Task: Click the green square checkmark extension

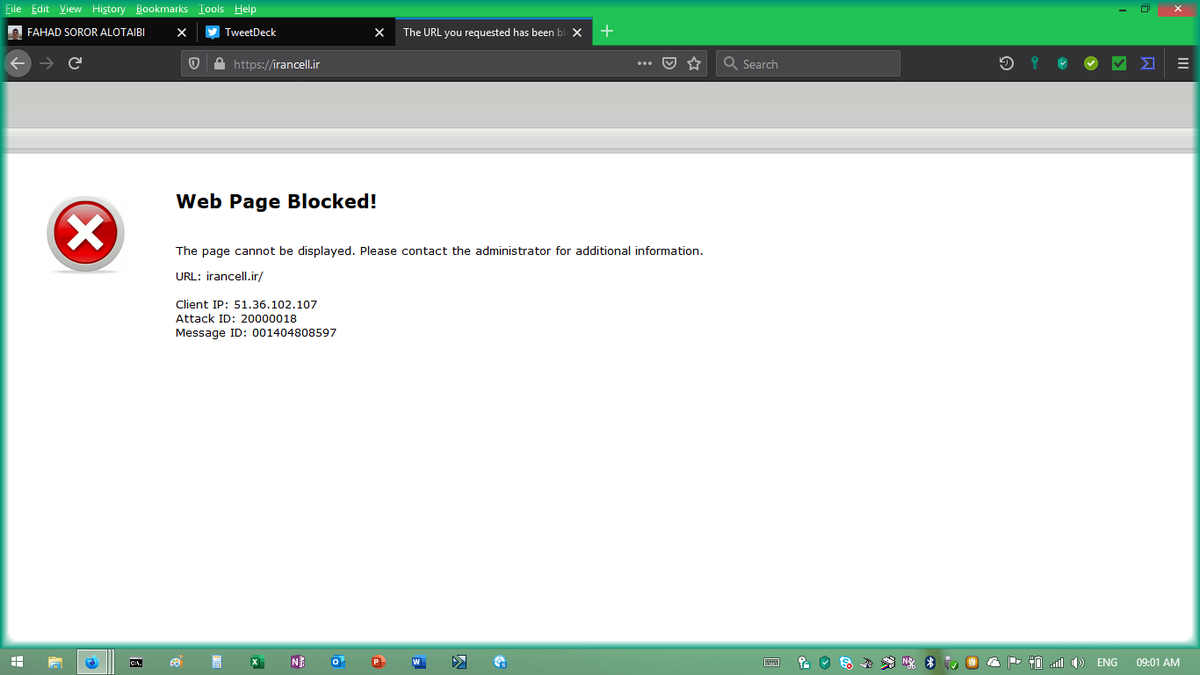Action: (x=1119, y=64)
